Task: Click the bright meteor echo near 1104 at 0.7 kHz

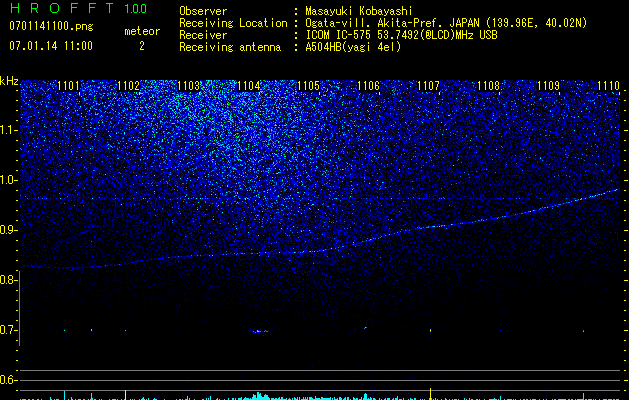Action: pyautogui.click(x=260, y=331)
